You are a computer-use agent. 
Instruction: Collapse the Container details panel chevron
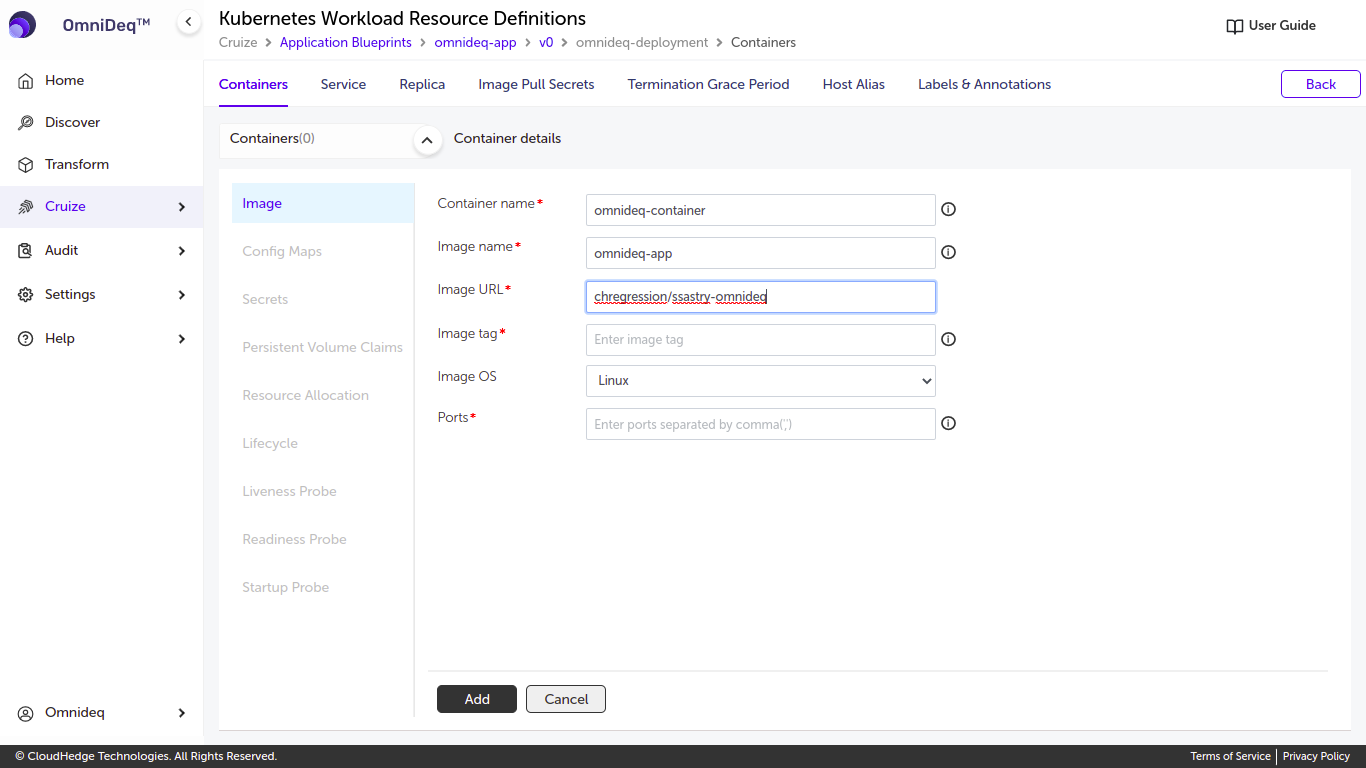[427, 141]
